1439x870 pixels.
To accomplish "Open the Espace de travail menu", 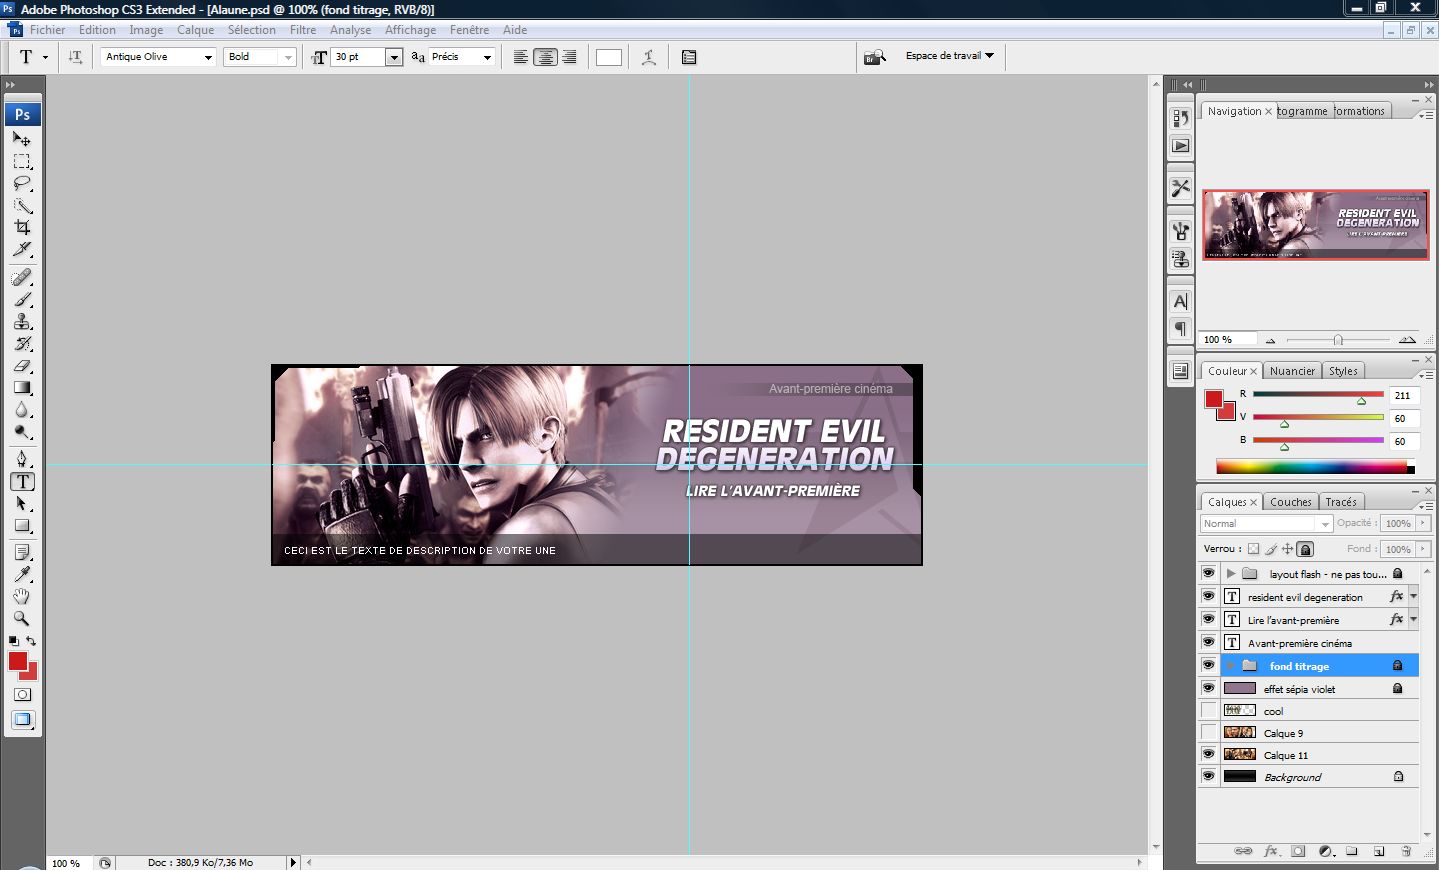I will coord(949,56).
